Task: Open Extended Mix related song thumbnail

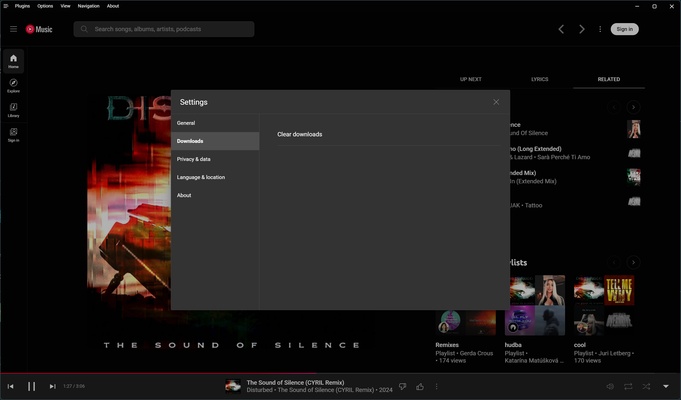Action: pos(634,177)
